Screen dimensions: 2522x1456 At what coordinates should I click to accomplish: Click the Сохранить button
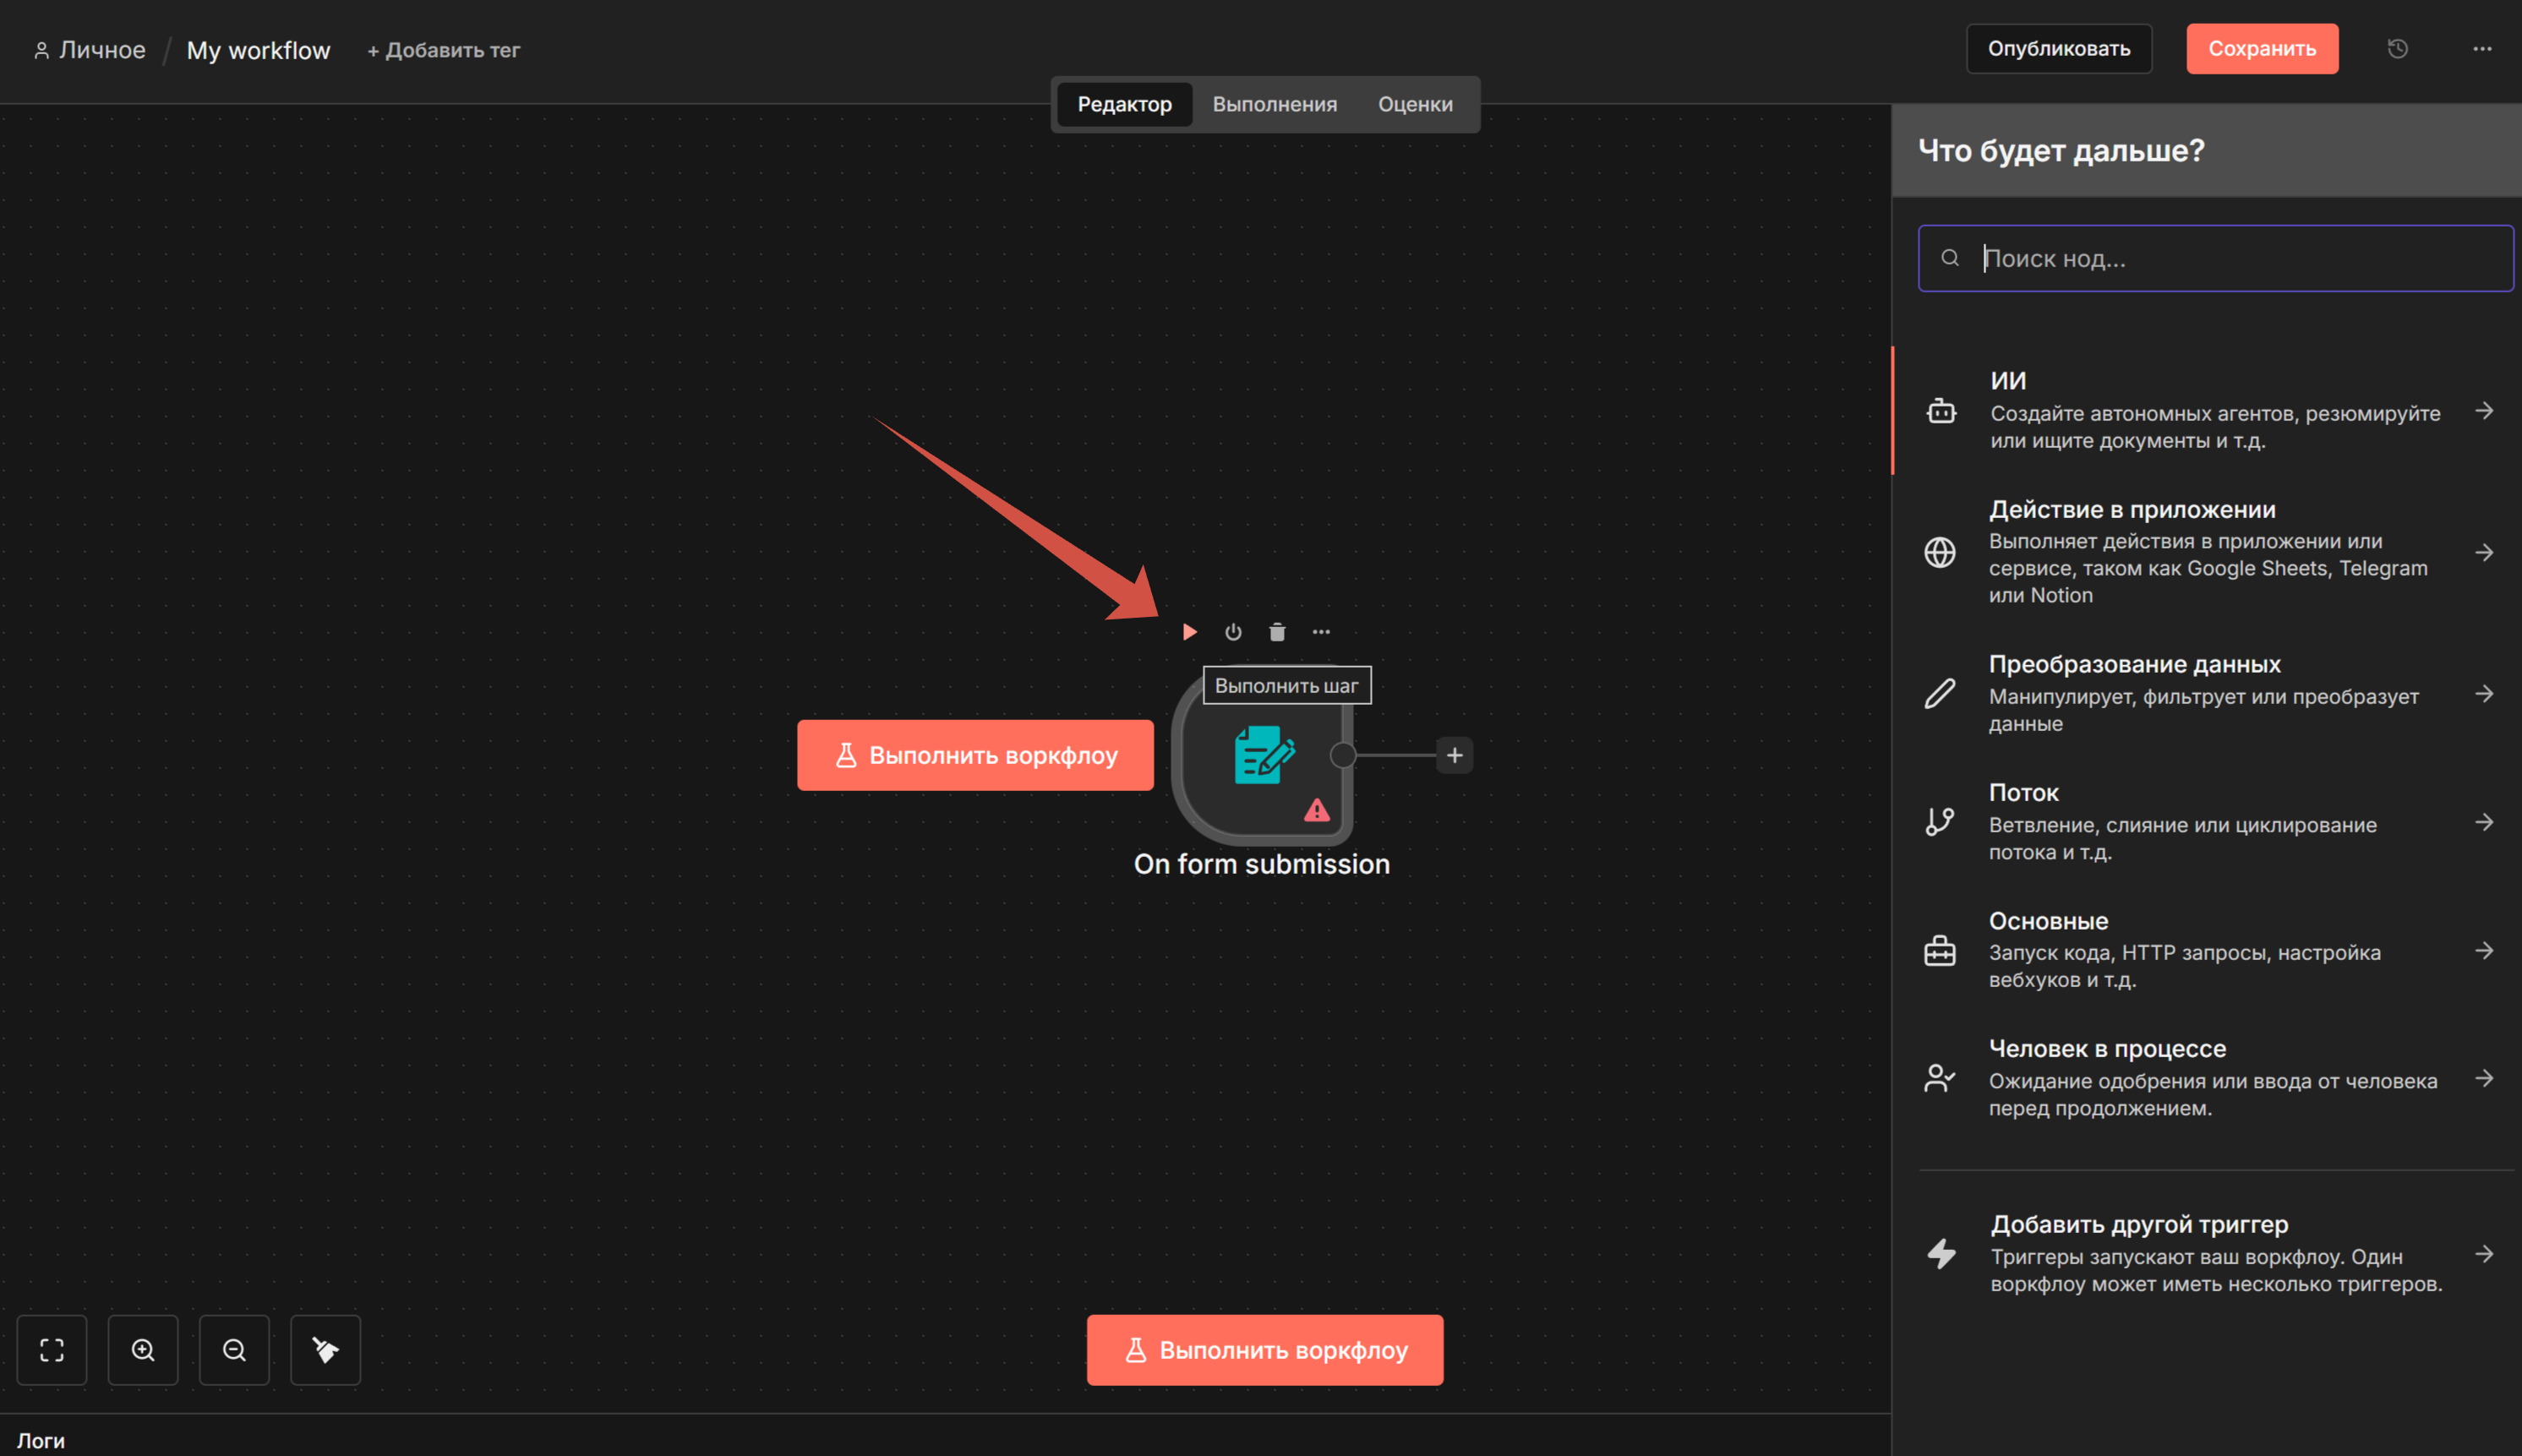click(2261, 49)
